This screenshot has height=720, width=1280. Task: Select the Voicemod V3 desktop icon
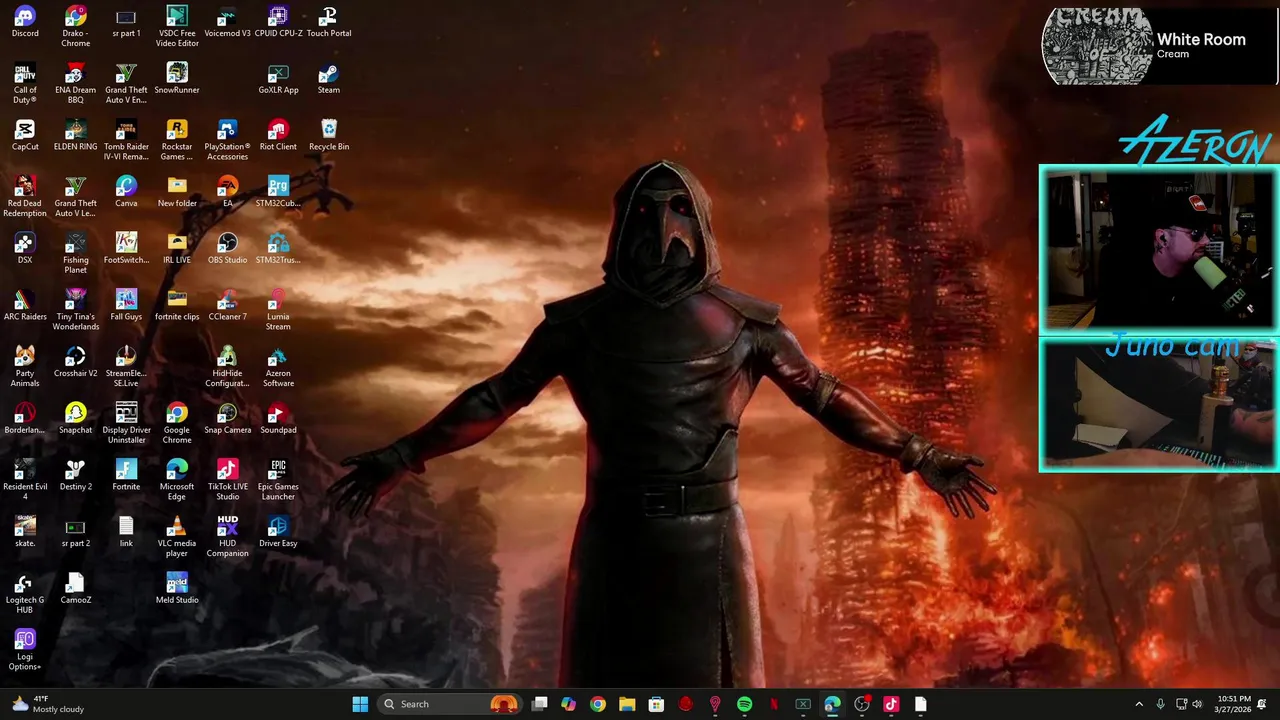click(227, 22)
